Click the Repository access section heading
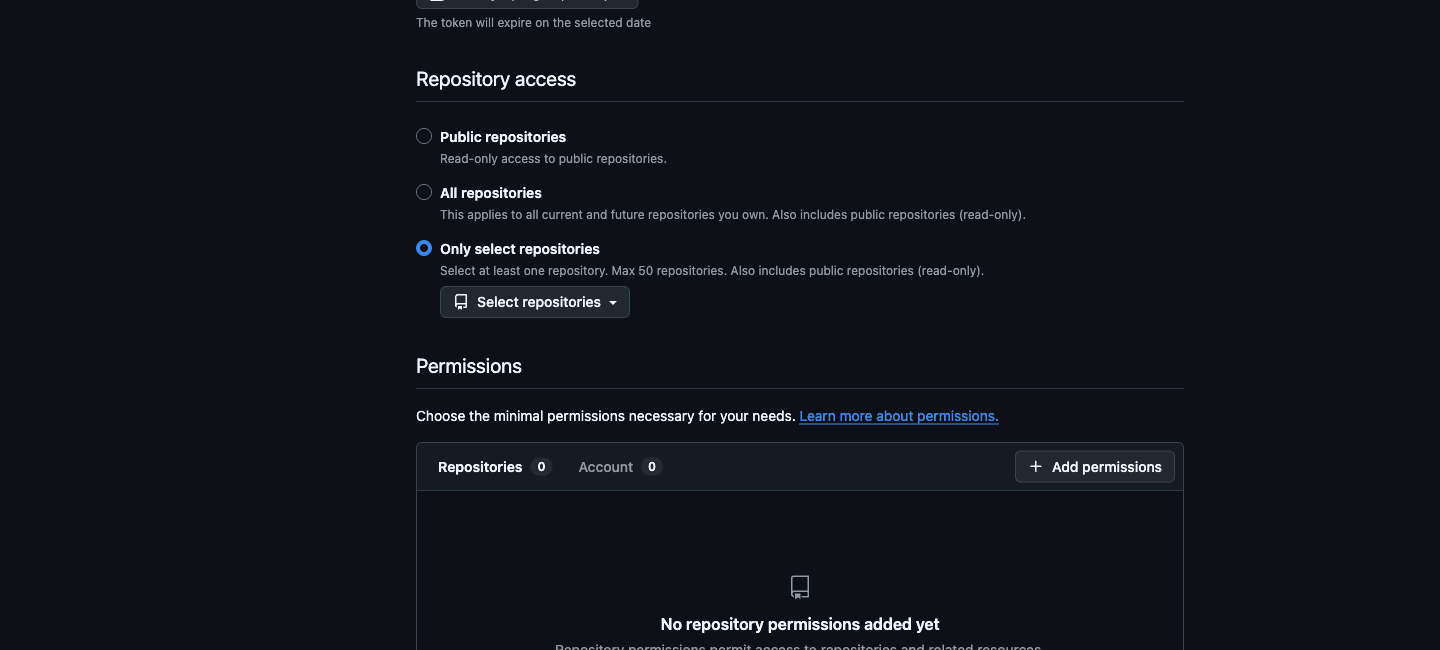Screen dimensions: 1440x650 pos(496,79)
